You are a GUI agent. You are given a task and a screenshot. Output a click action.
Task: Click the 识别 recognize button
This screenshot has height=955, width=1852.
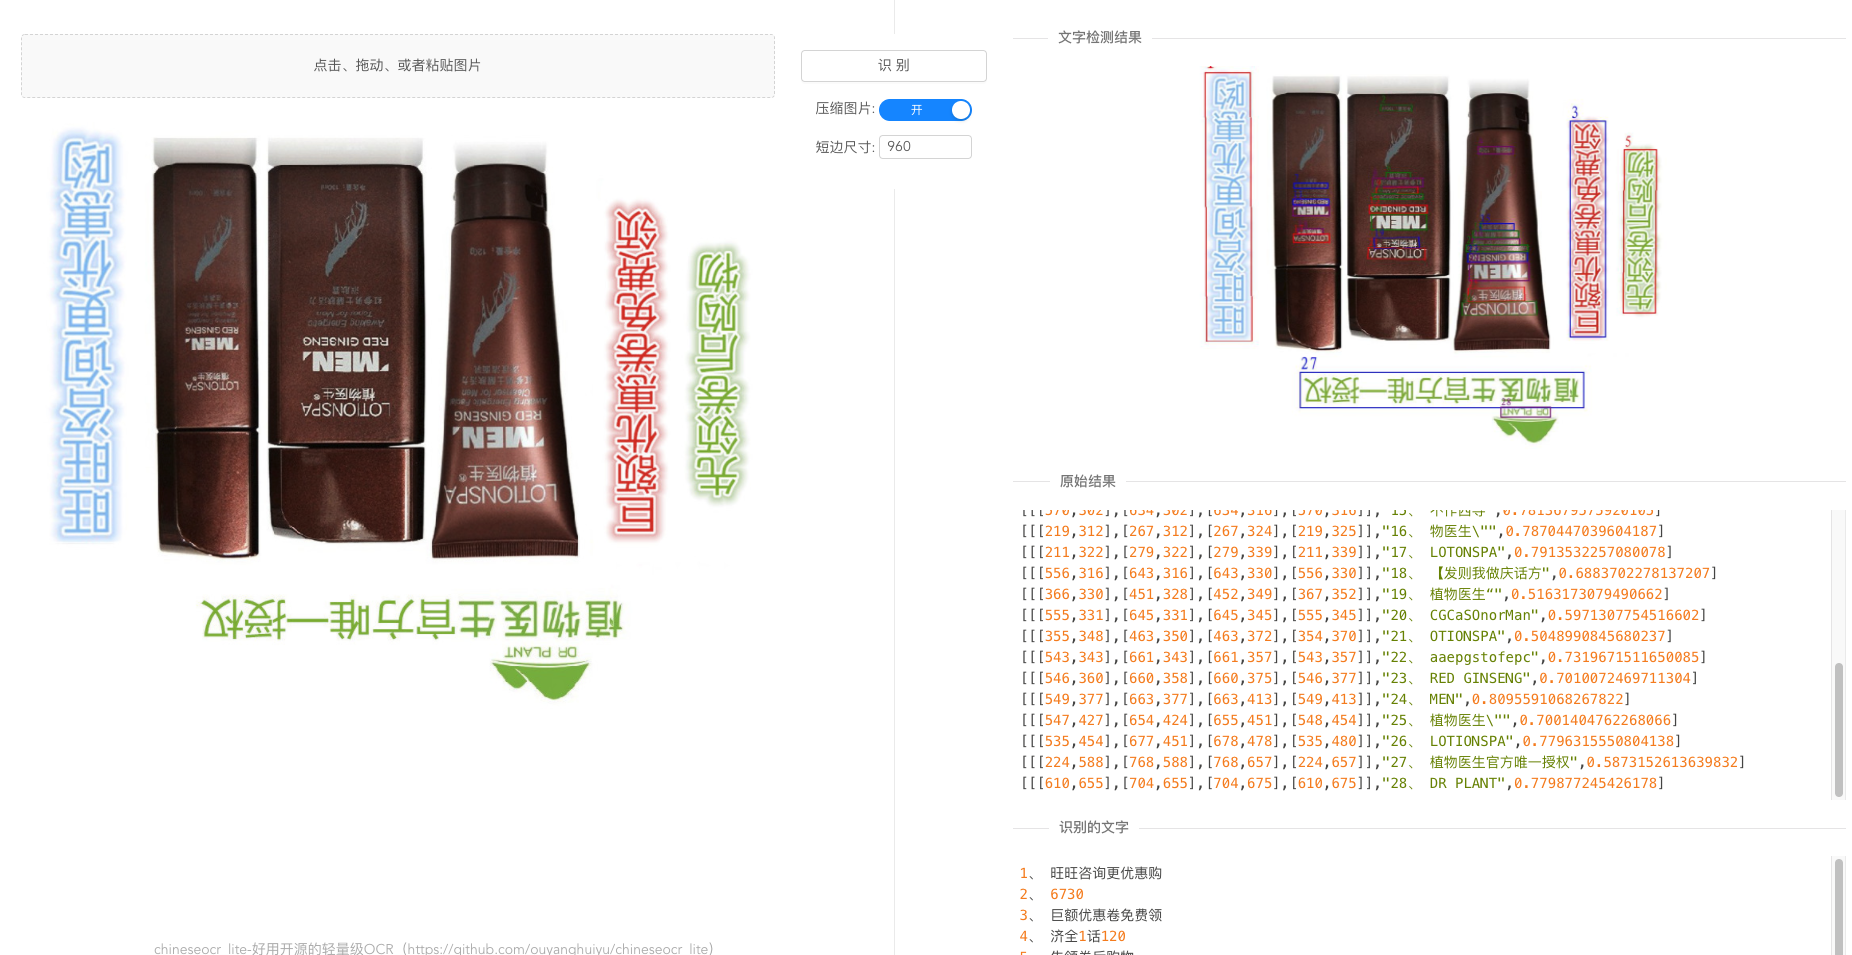tap(893, 66)
